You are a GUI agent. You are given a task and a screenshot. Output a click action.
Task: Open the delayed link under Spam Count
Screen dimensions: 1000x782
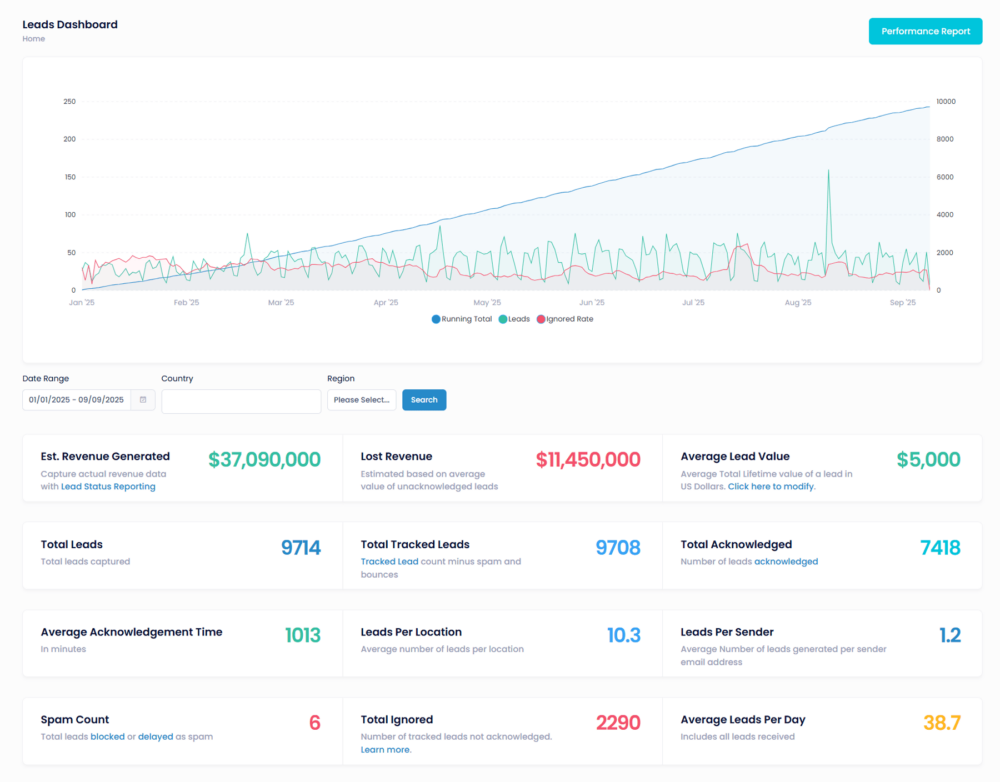[x=155, y=737]
